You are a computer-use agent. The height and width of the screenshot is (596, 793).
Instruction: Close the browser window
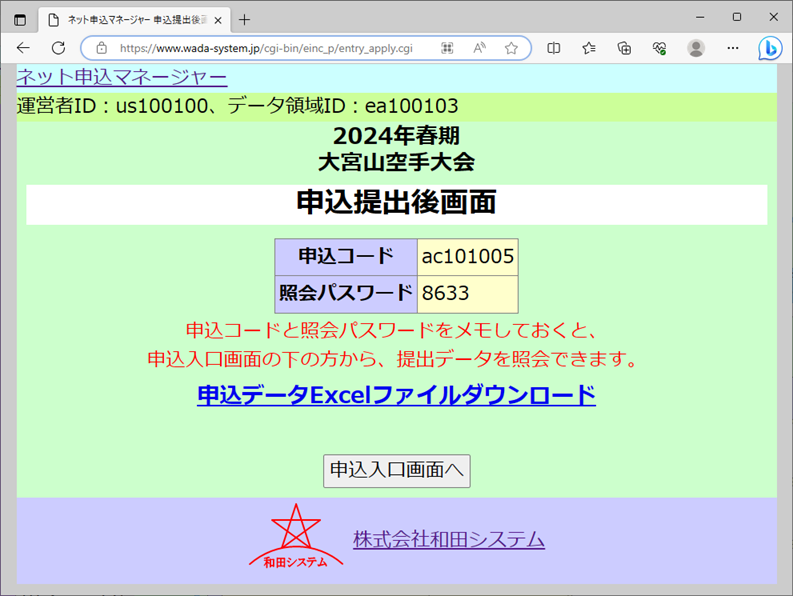[x=773, y=17]
